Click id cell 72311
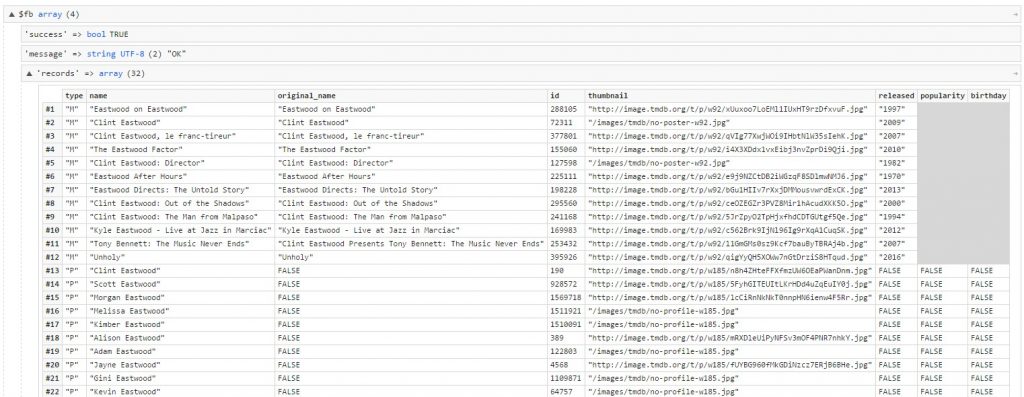 pyautogui.click(x=566, y=122)
